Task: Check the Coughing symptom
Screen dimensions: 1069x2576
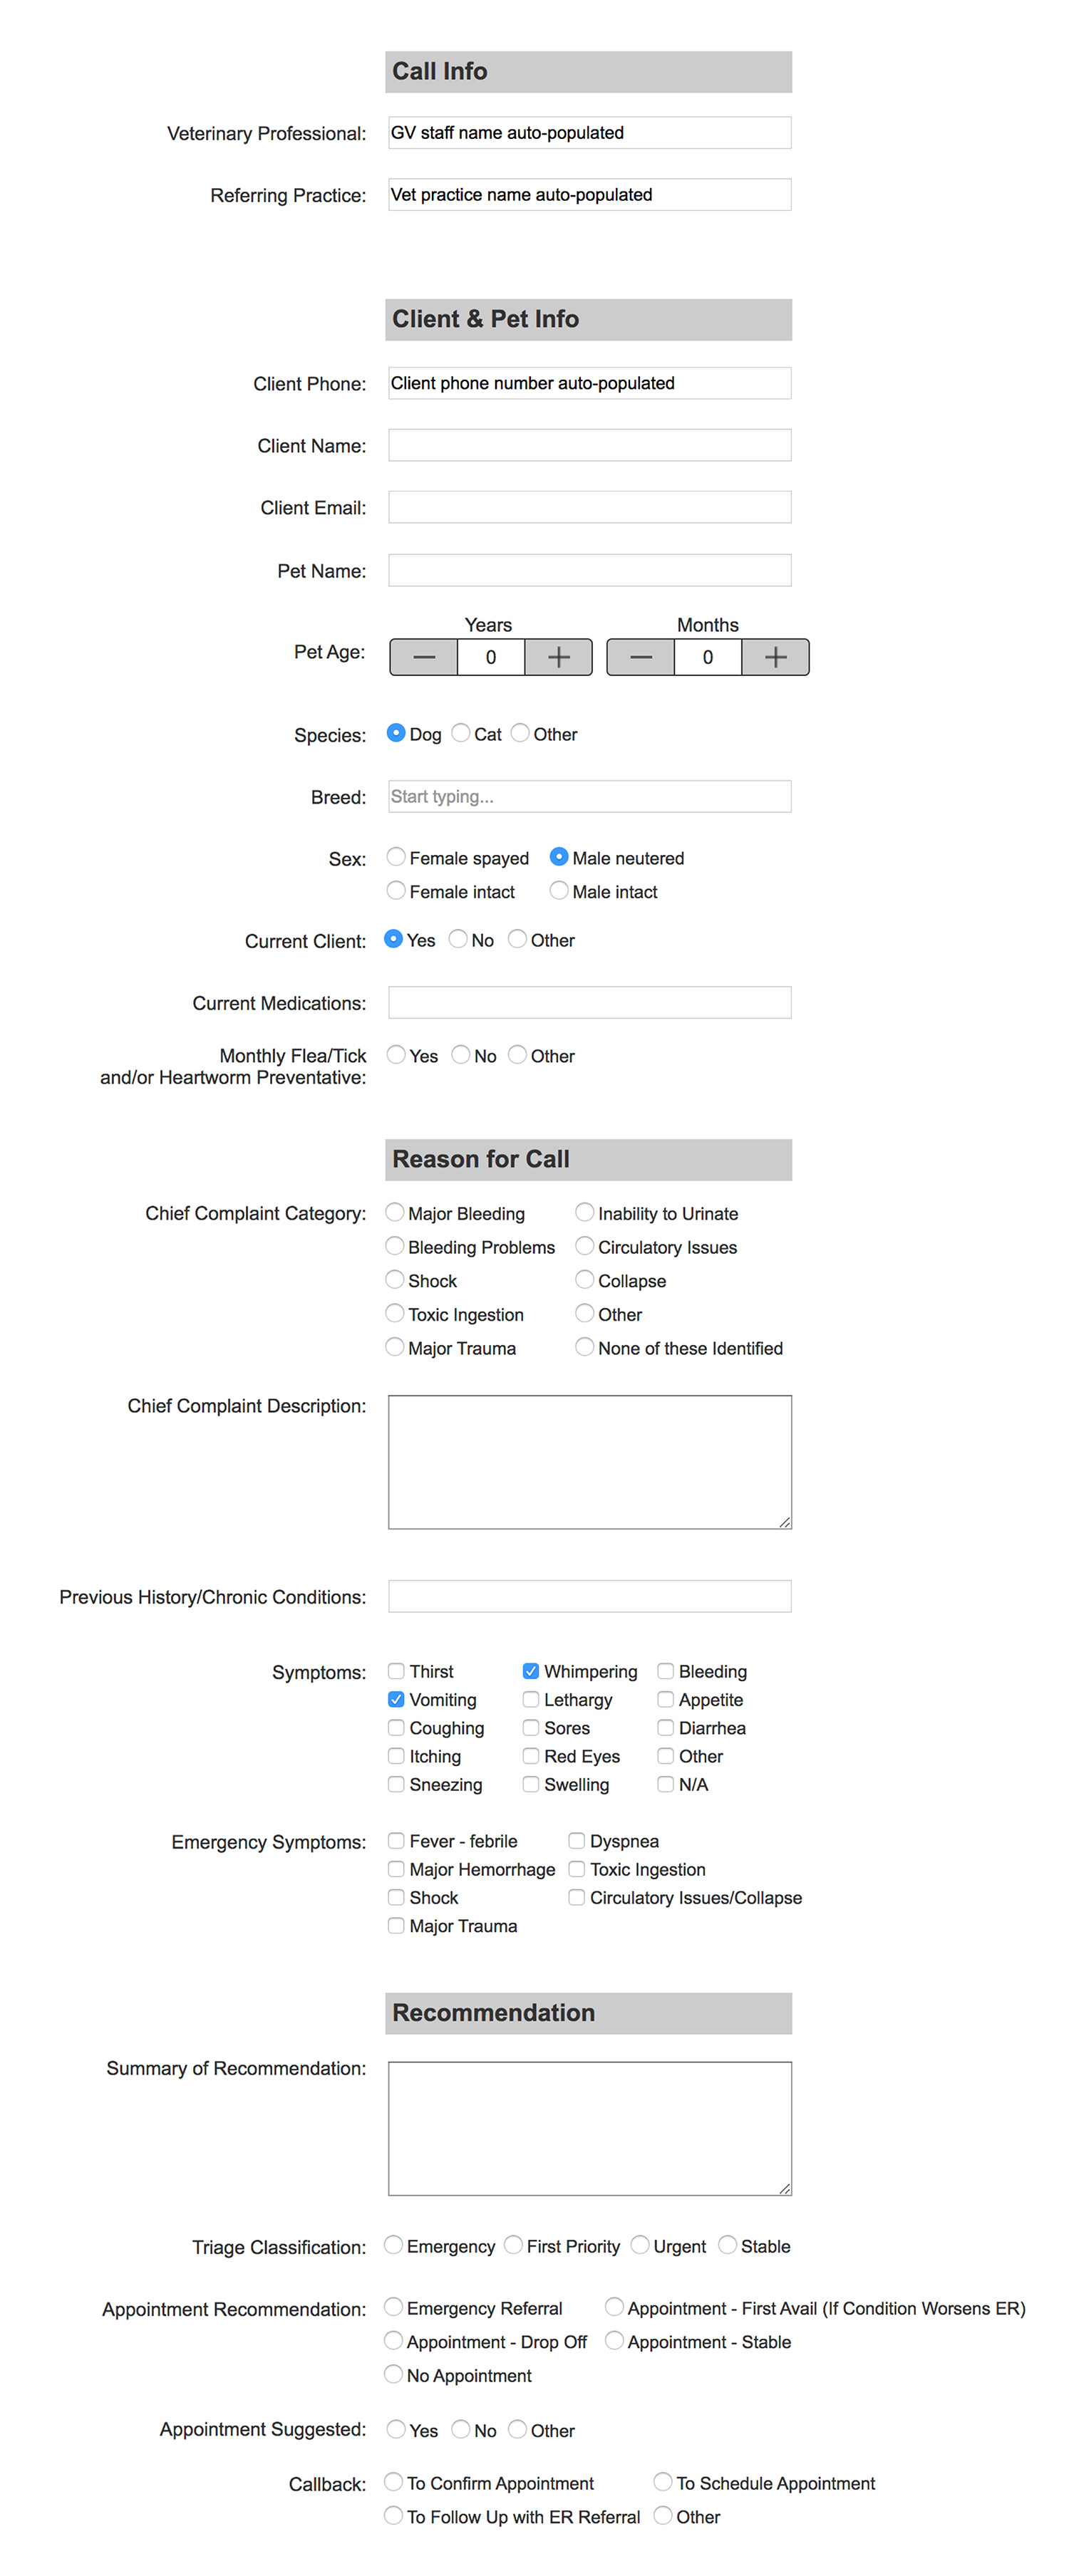Action: [x=396, y=1727]
